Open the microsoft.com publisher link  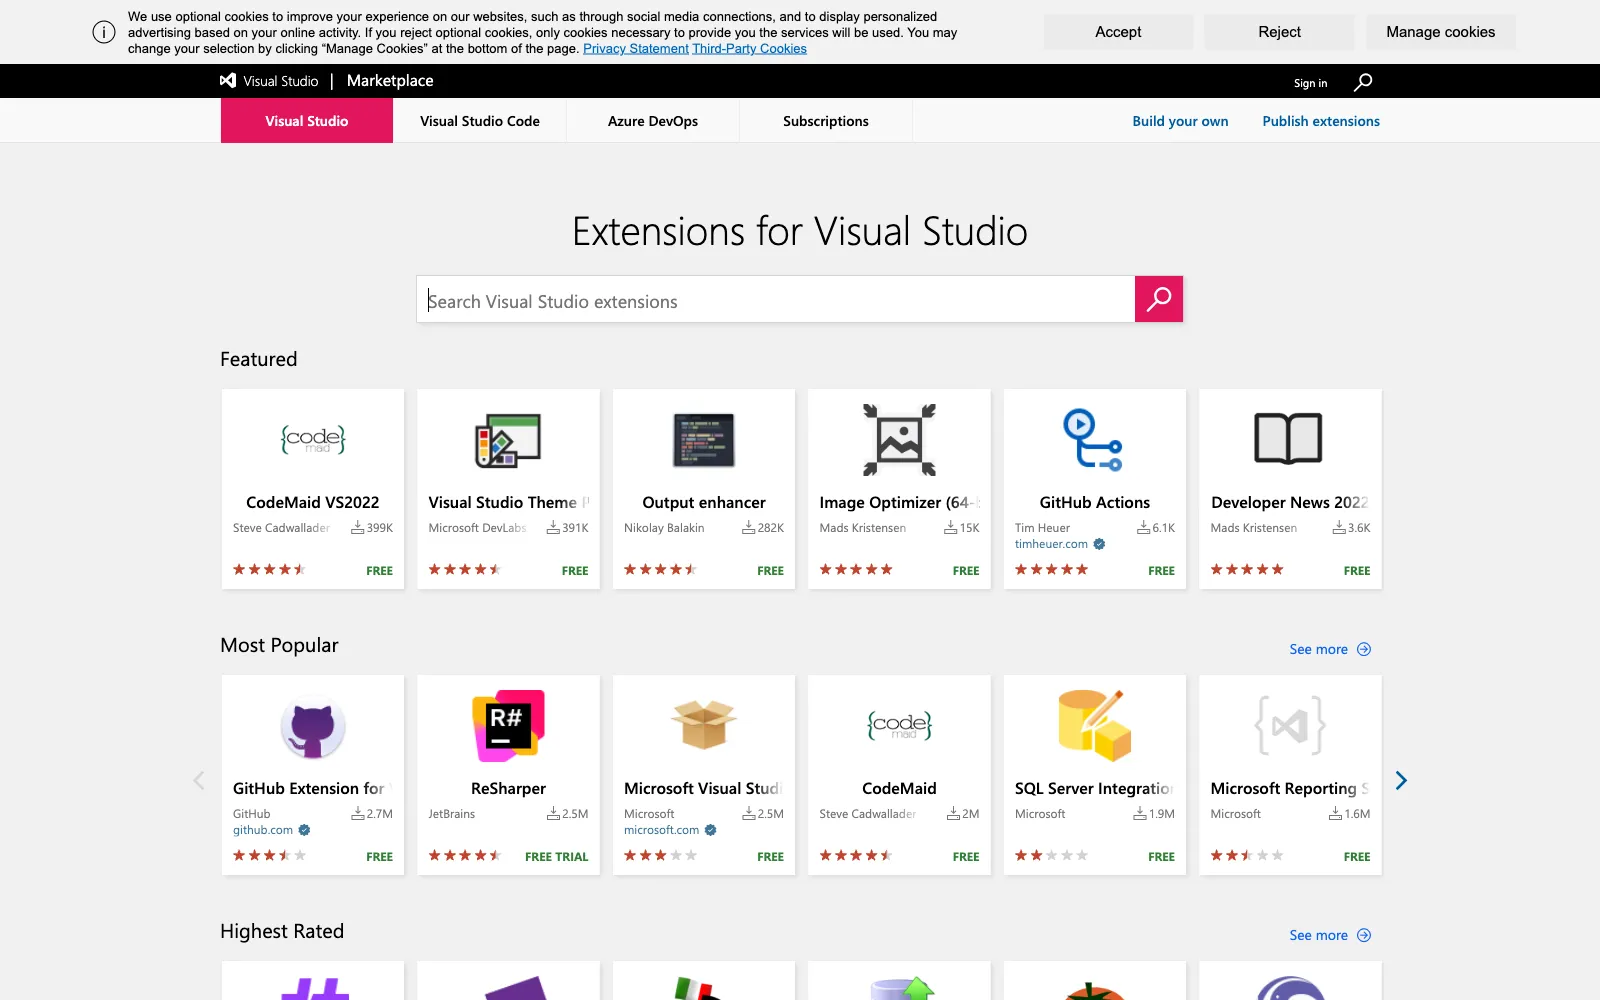(661, 830)
